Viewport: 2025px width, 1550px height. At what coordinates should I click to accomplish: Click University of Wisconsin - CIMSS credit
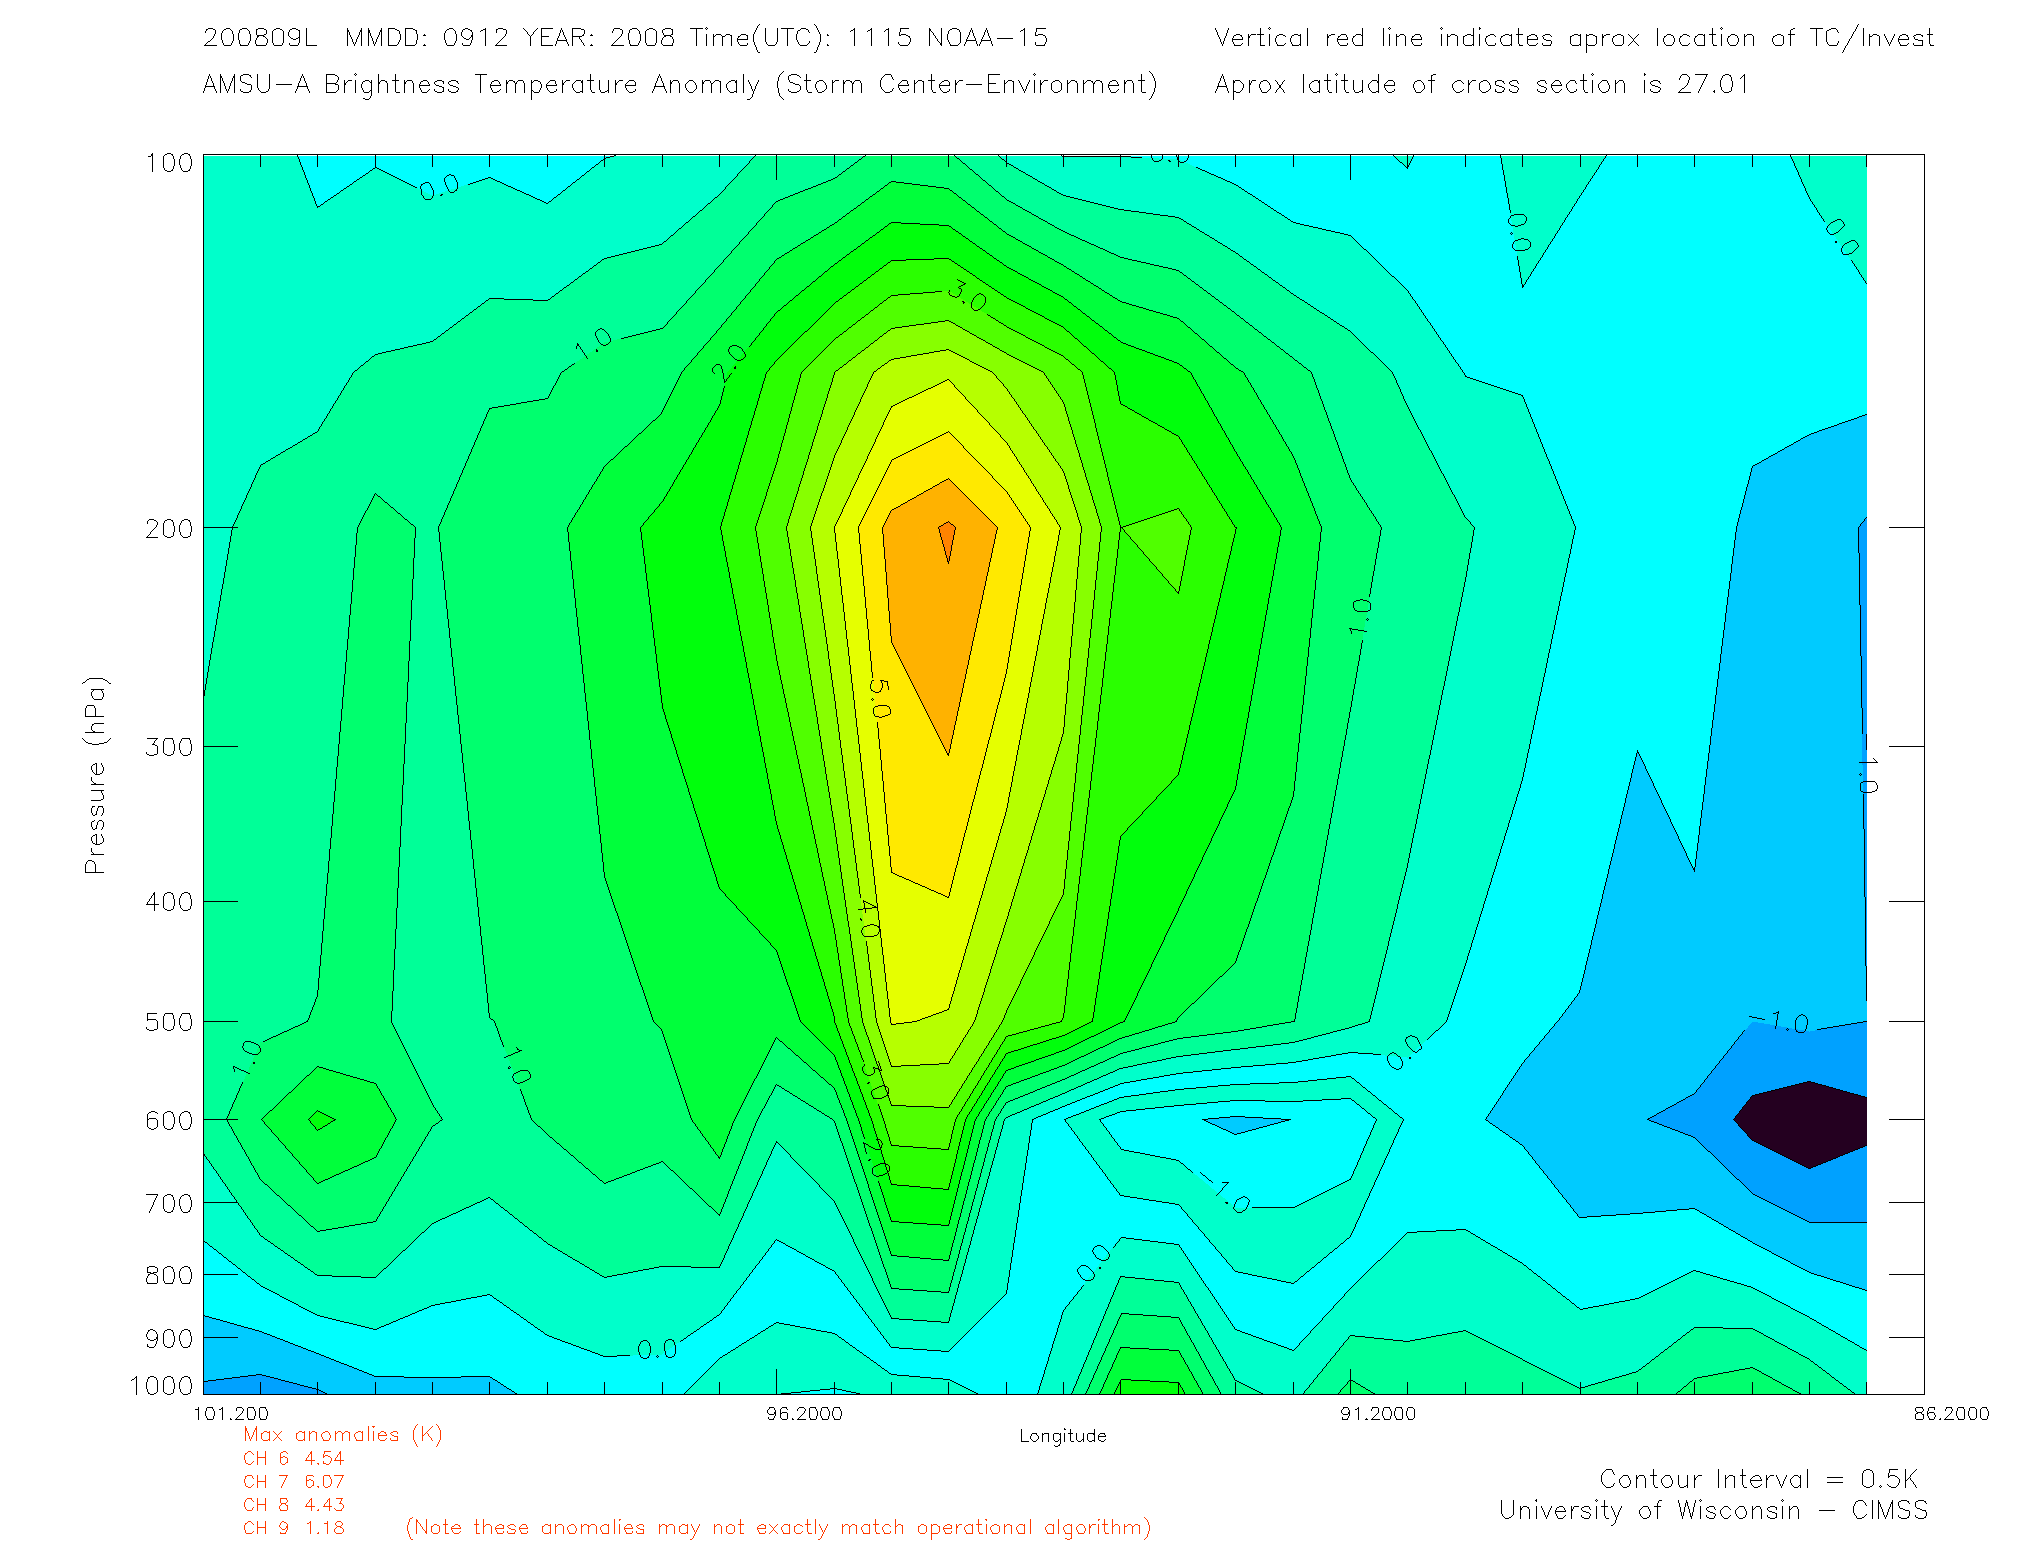coord(1712,1510)
